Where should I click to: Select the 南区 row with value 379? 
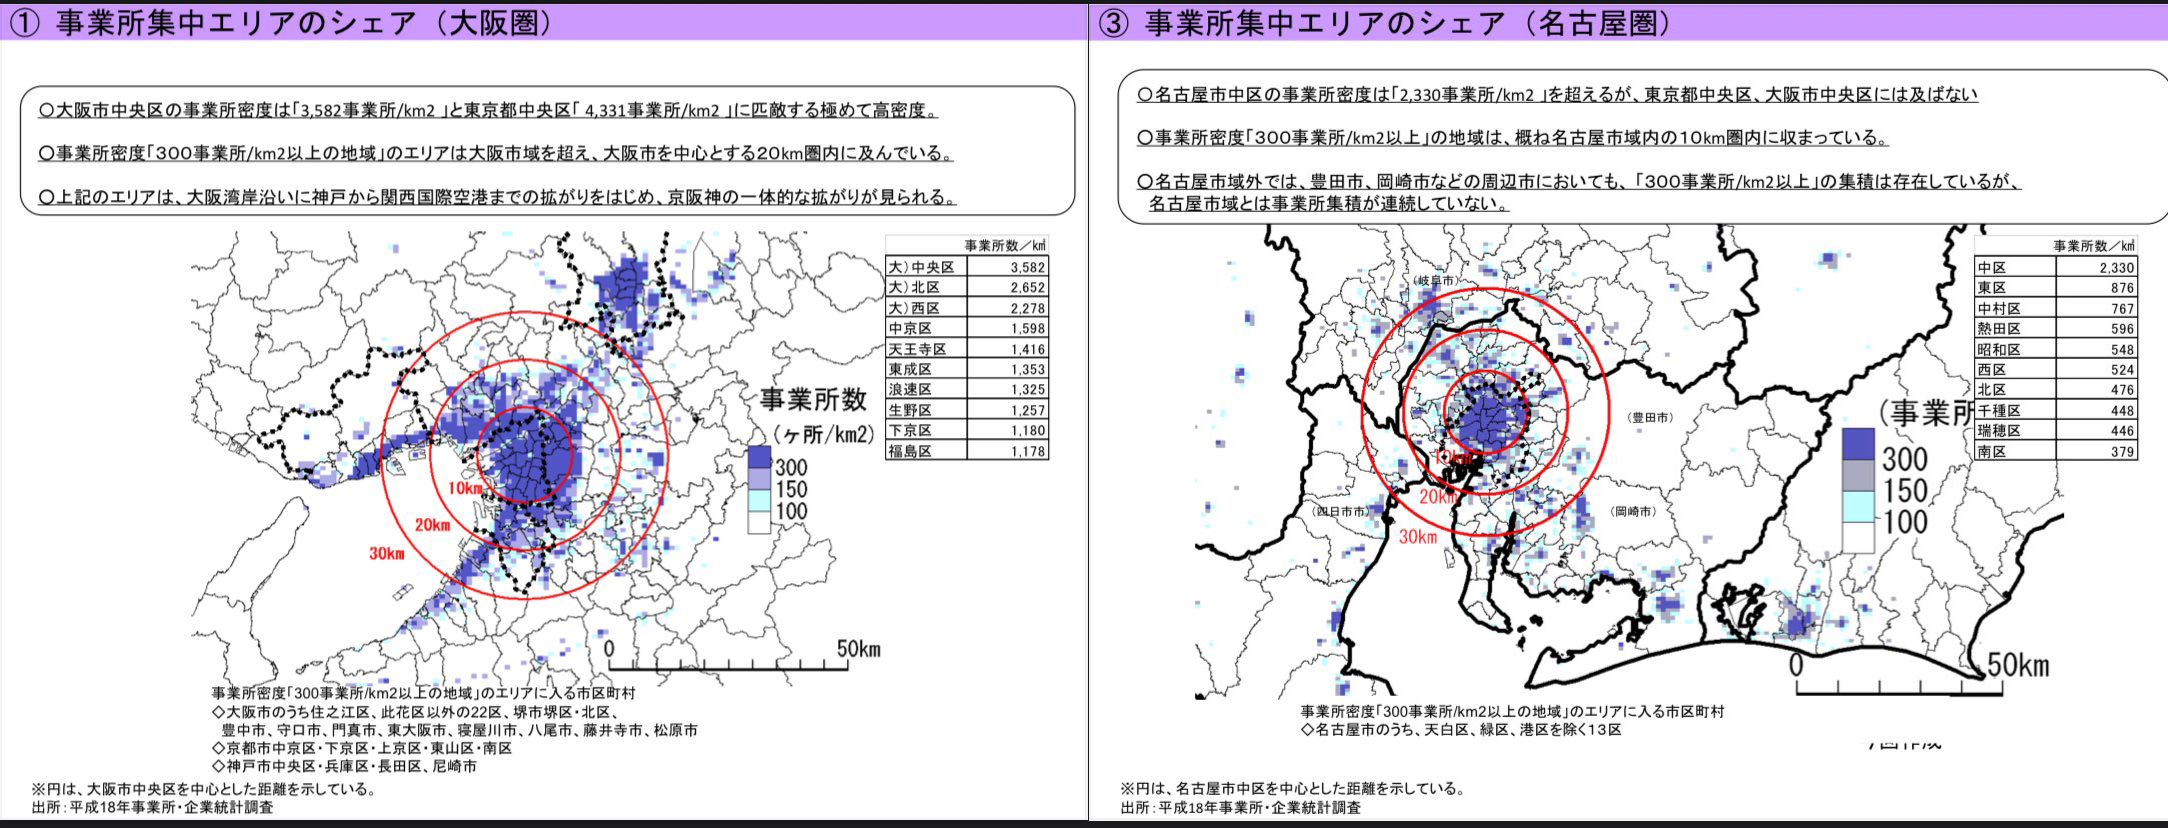point(2055,451)
